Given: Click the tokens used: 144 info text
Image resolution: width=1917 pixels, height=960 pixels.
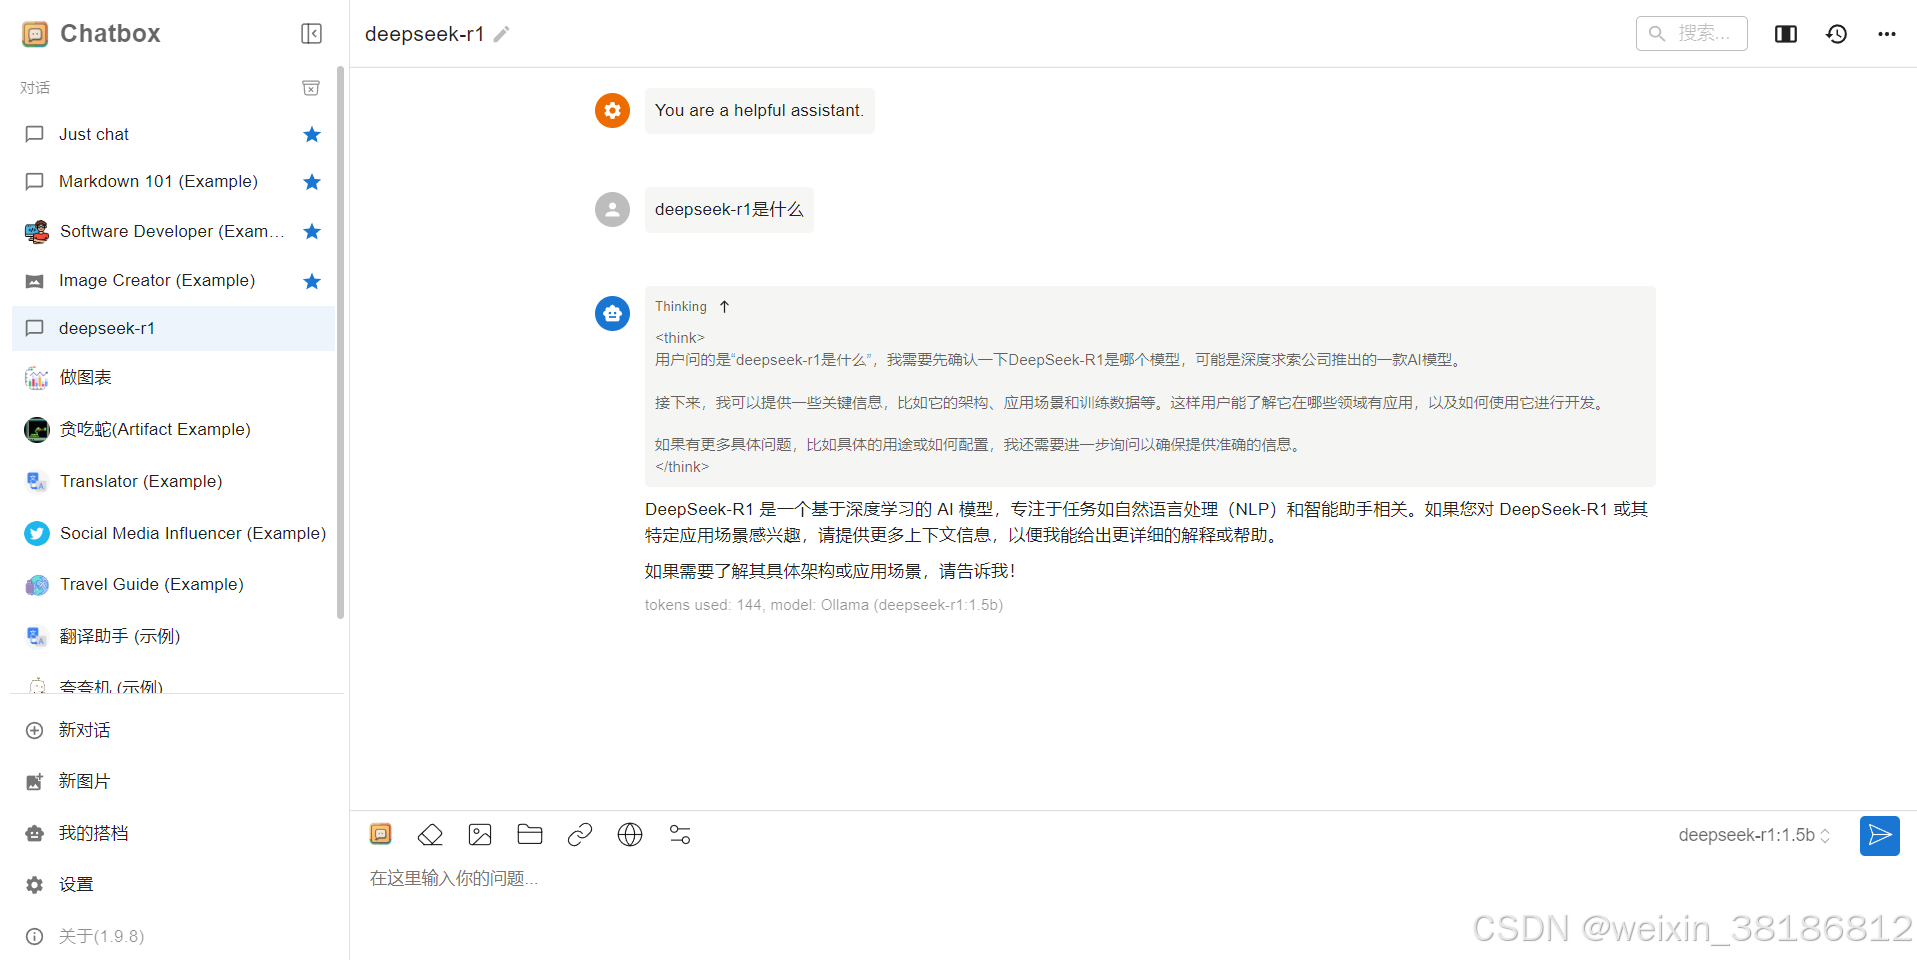Looking at the screenshot, I should (824, 605).
